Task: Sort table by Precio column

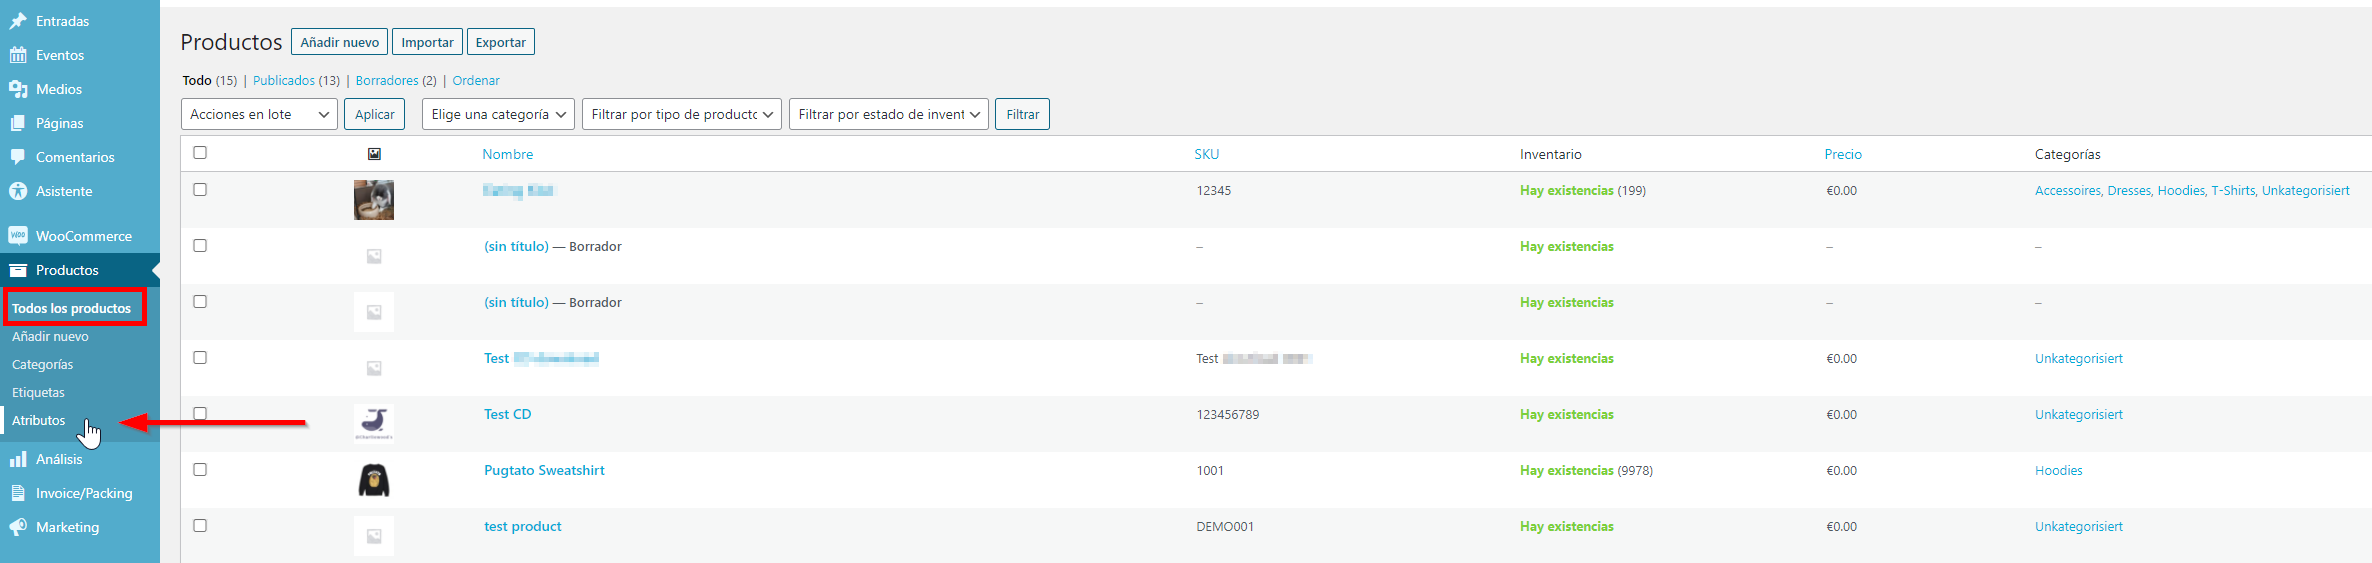Action: (x=1843, y=154)
